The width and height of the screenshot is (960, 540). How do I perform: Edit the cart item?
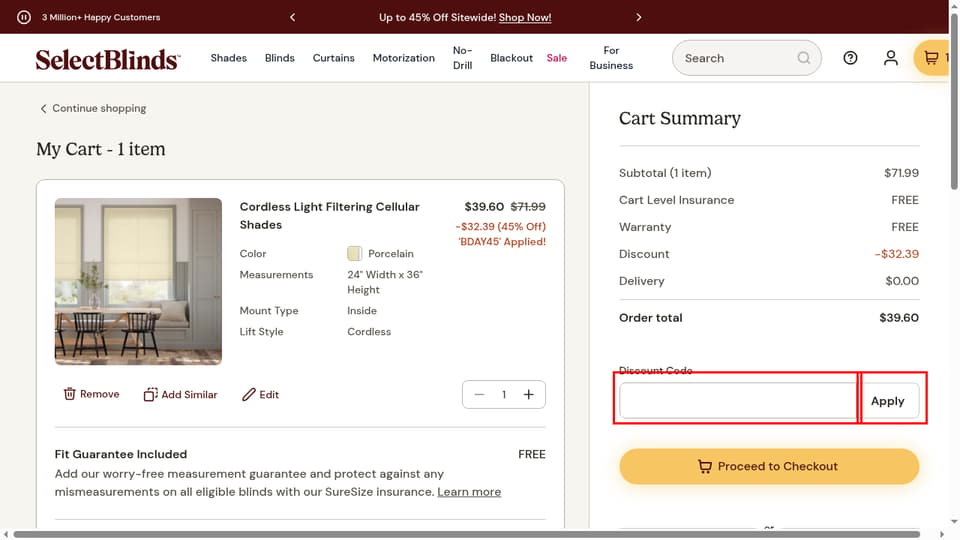pyautogui.click(x=261, y=395)
